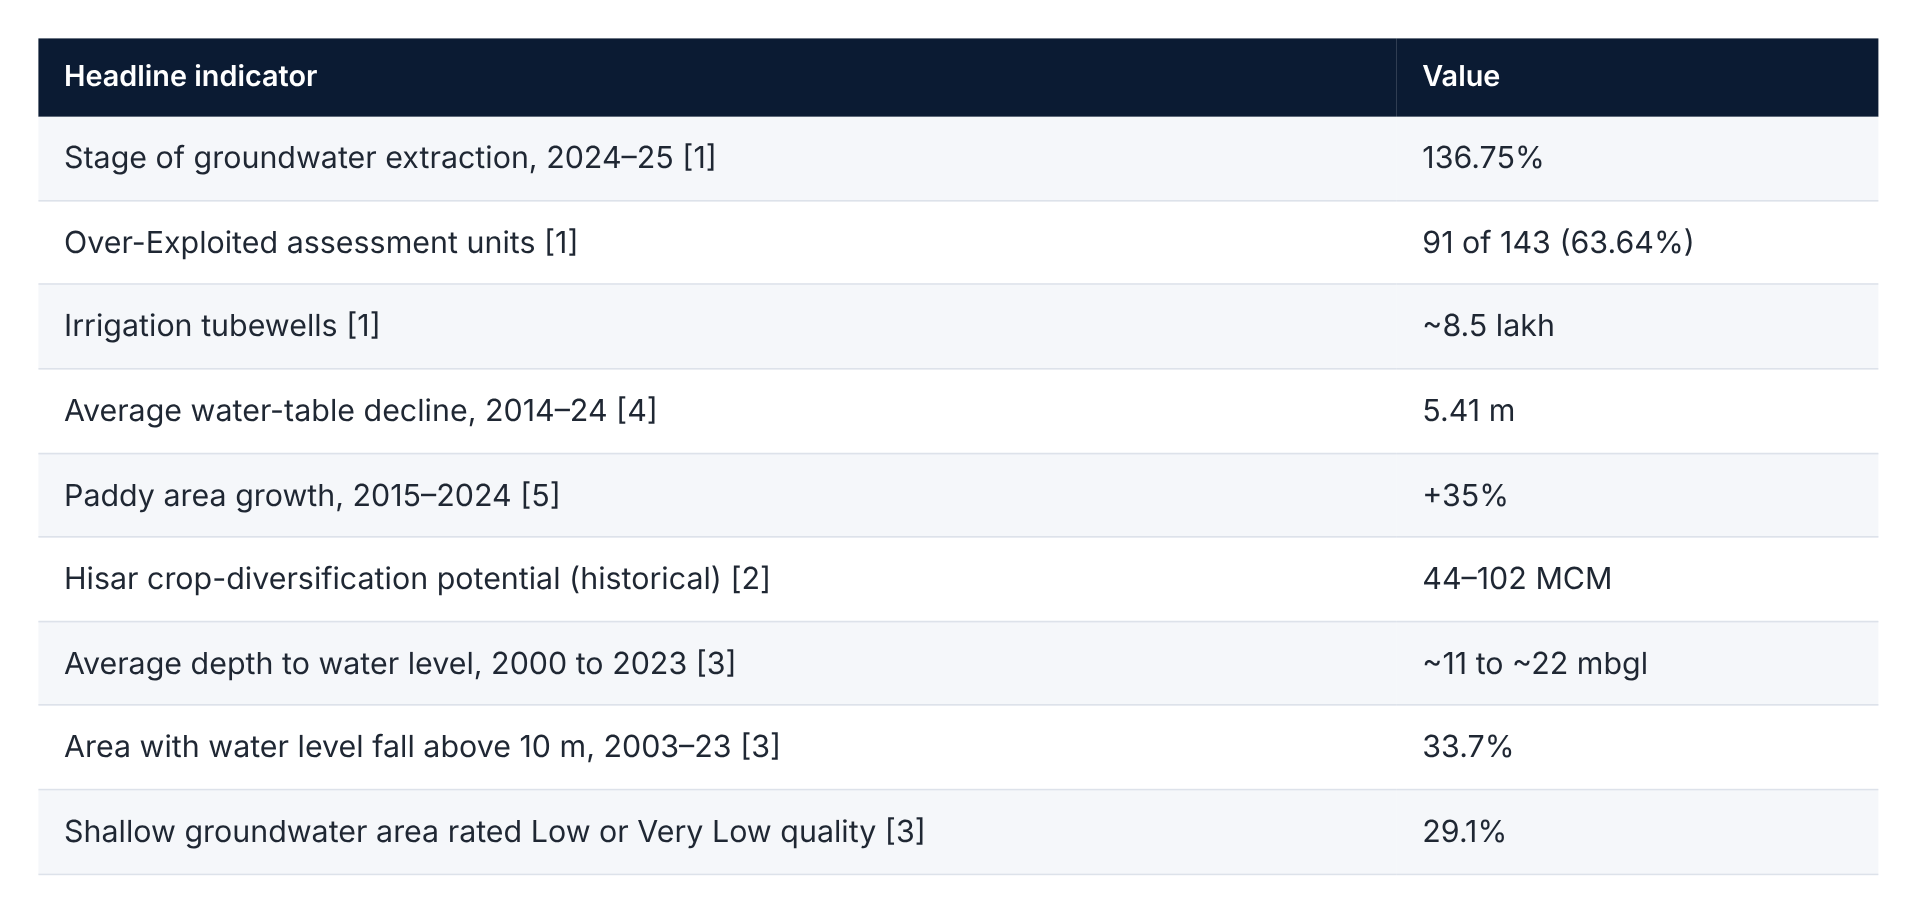Select the '~11 to ~22 mbgl' value
This screenshot has height=914, width=1917.
pyautogui.click(x=1535, y=663)
